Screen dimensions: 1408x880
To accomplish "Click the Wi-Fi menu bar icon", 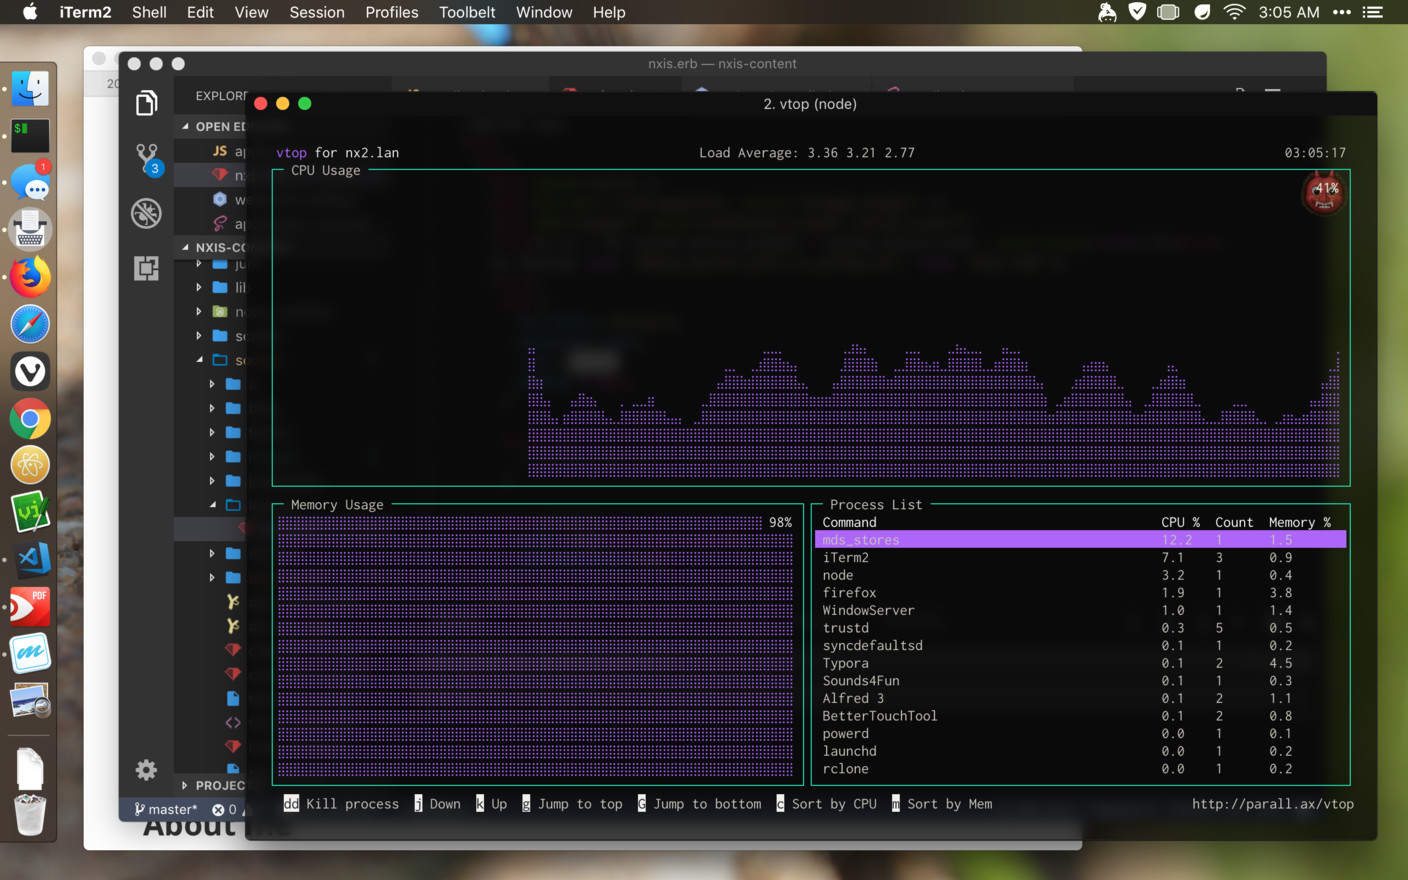I will [x=1234, y=12].
